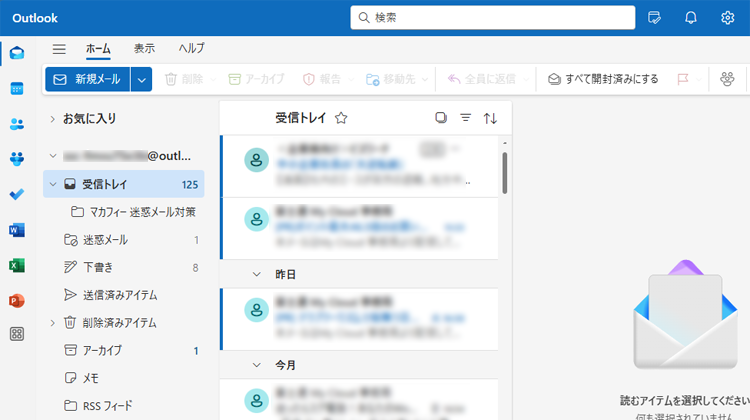Open the 新規メール dropdown arrow
The image size is (750, 420).
coord(142,79)
